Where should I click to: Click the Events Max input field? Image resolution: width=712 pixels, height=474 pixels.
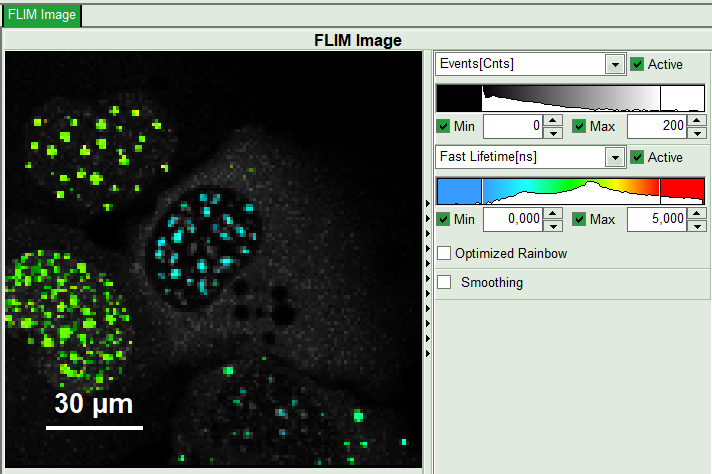[657, 126]
